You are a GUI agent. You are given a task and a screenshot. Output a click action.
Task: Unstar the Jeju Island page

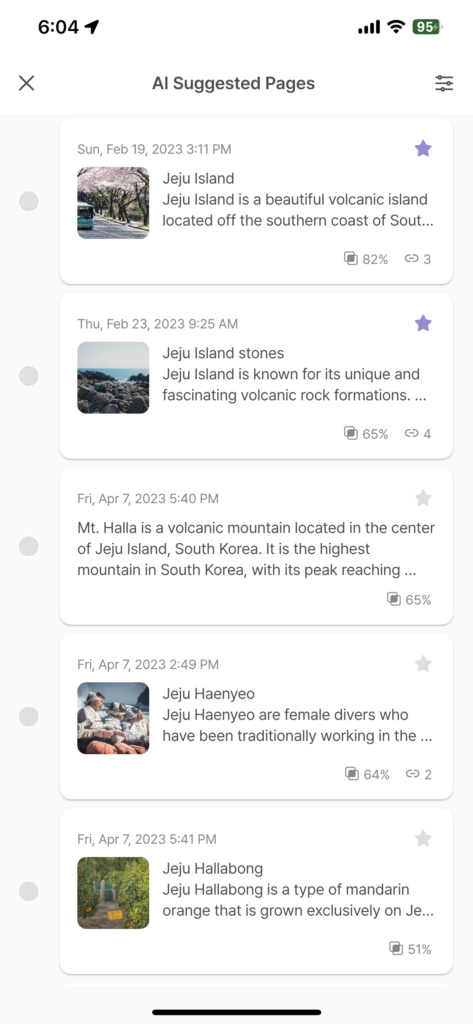click(423, 148)
